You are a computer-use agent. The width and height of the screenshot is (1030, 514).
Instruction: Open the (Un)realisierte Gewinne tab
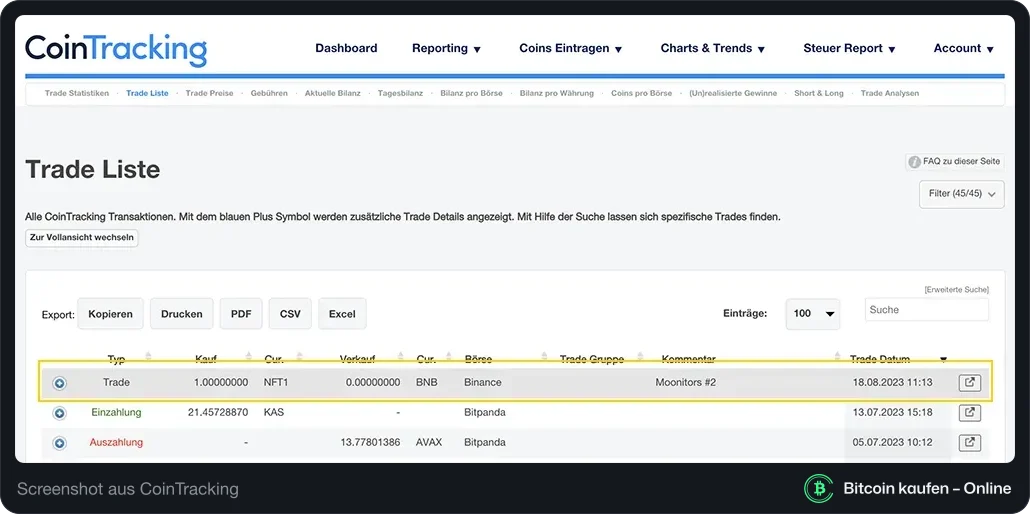pyautogui.click(x=733, y=93)
